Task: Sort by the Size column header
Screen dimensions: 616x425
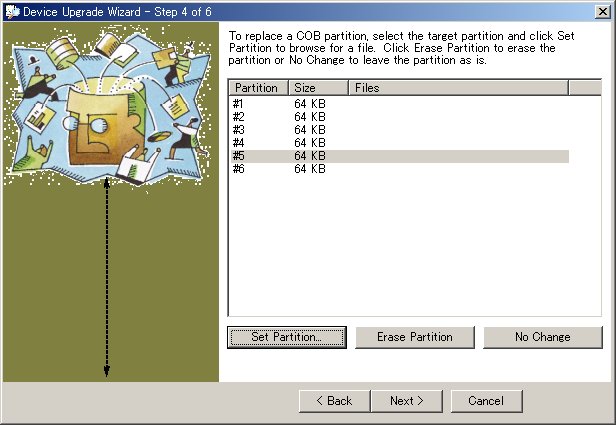Action: (x=319, y=88)
